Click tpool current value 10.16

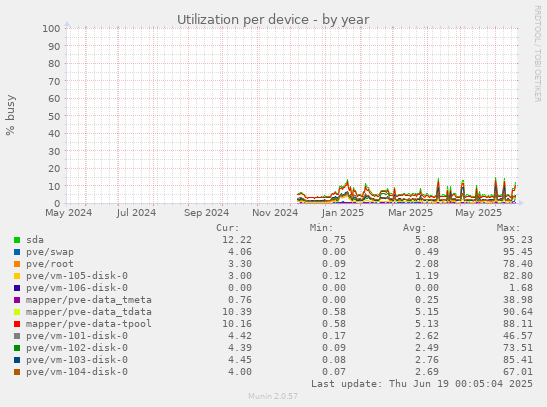tap(237, 324)
